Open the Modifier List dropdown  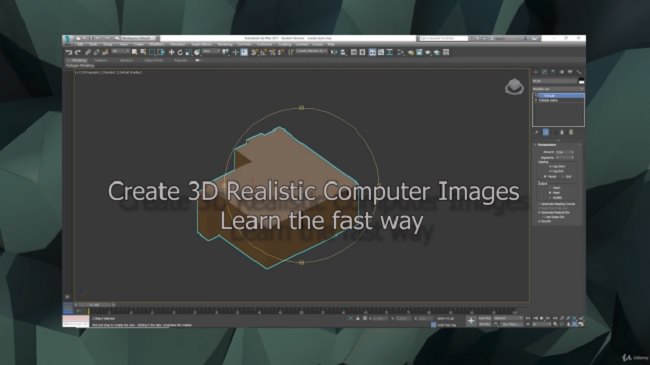(x=558, y=89)
